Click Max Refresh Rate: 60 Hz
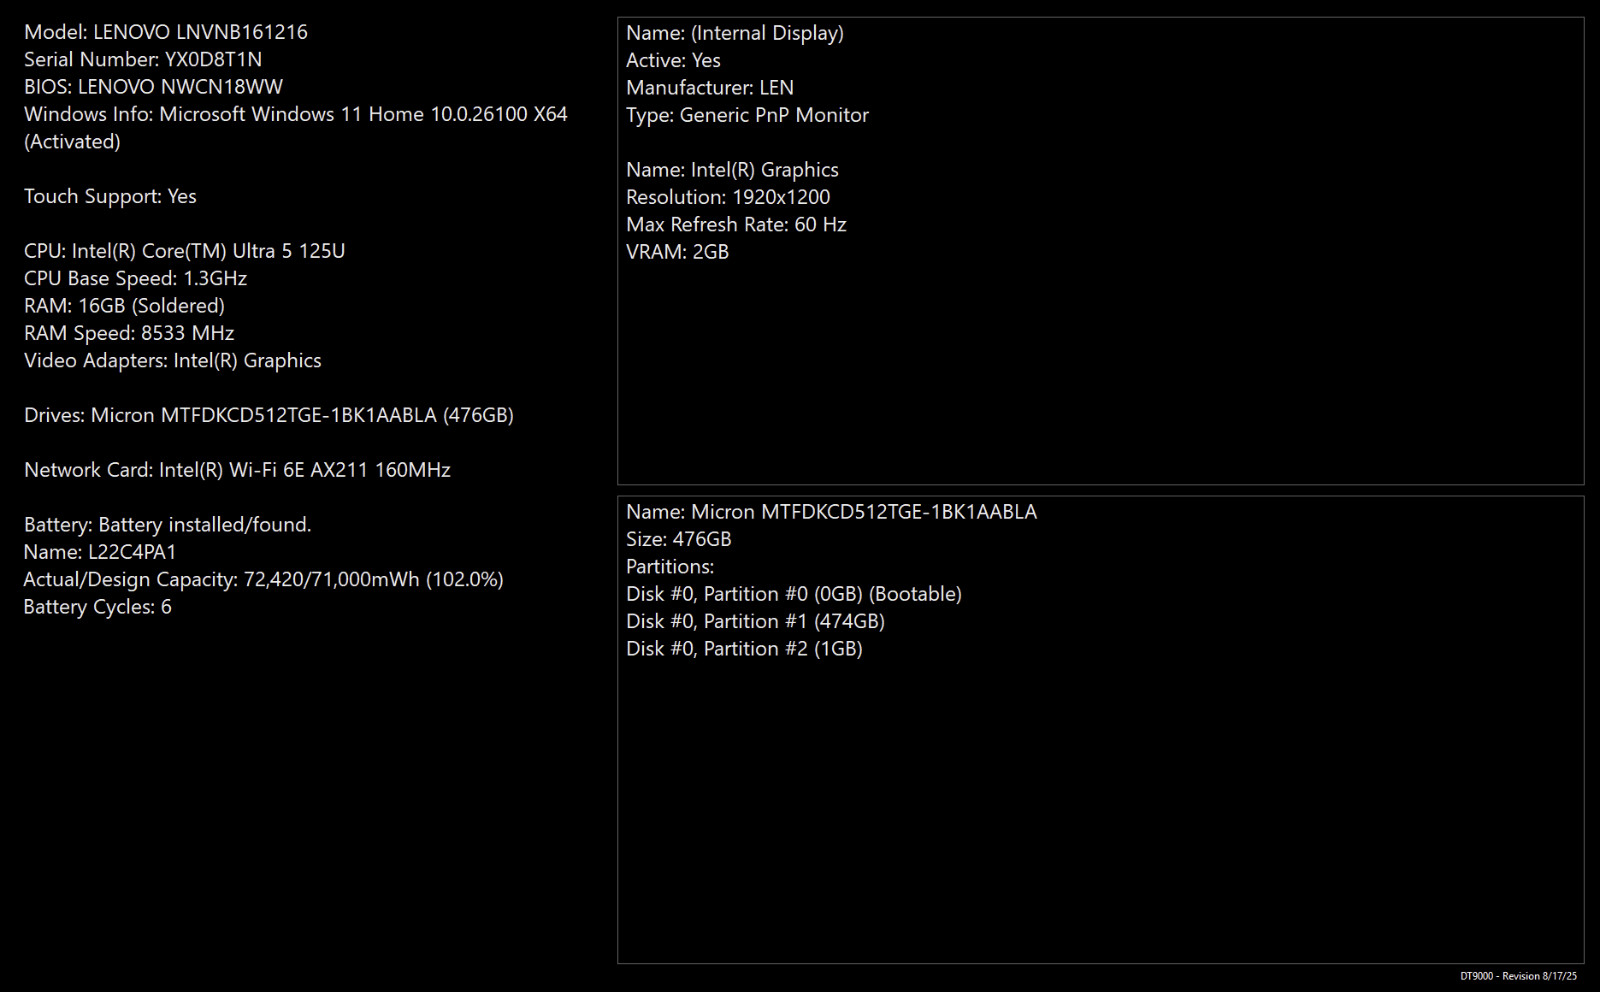Viewport: 1600px width, 992px height. (736, 225)
